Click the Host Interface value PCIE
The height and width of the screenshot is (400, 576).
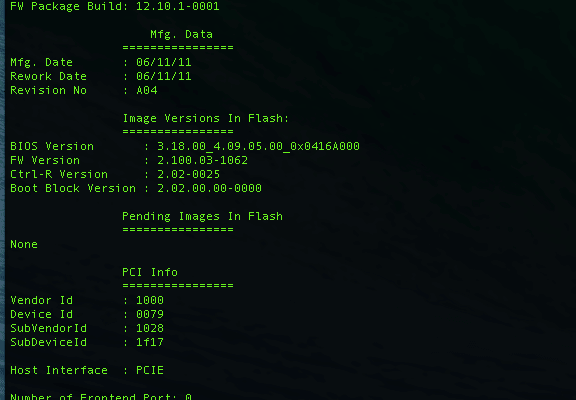[x=150, y=370]
